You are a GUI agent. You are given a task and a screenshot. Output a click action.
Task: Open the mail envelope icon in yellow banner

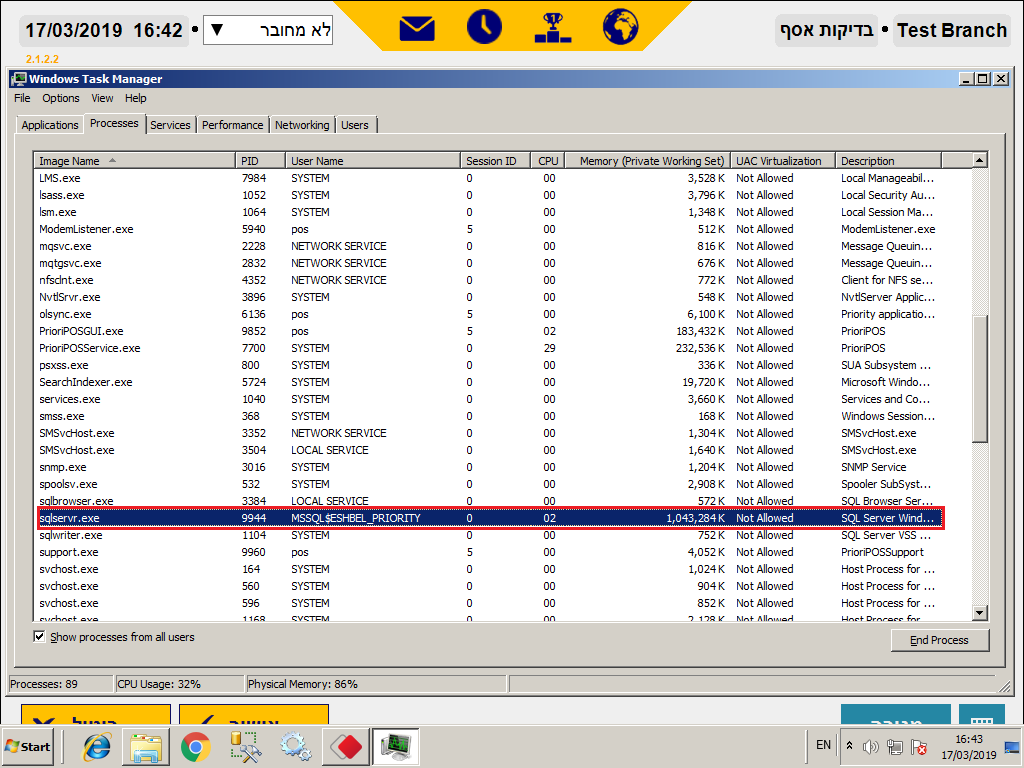417,29
